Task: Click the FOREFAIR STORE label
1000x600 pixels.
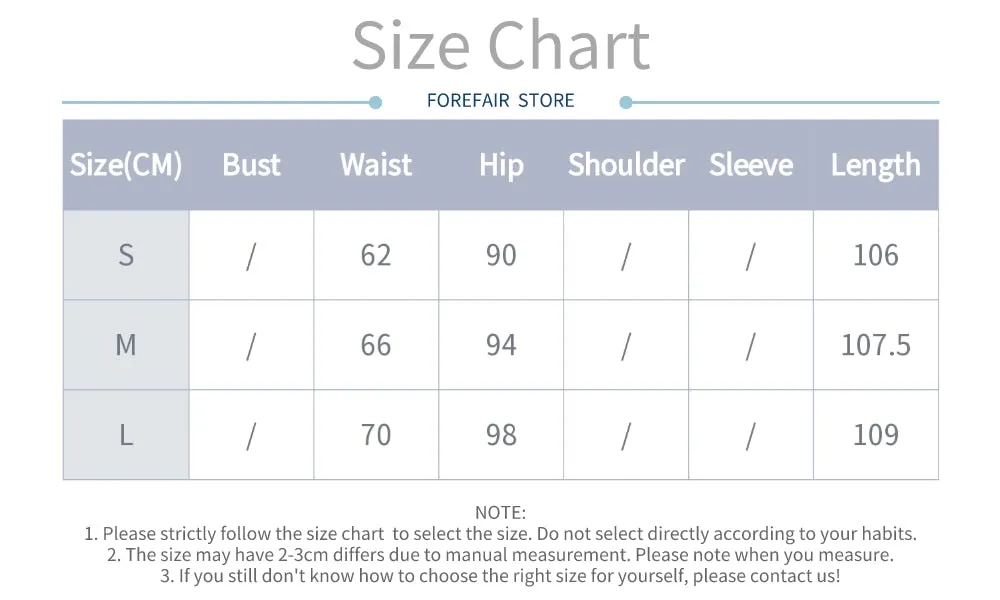Action: [x=501, y=101]
